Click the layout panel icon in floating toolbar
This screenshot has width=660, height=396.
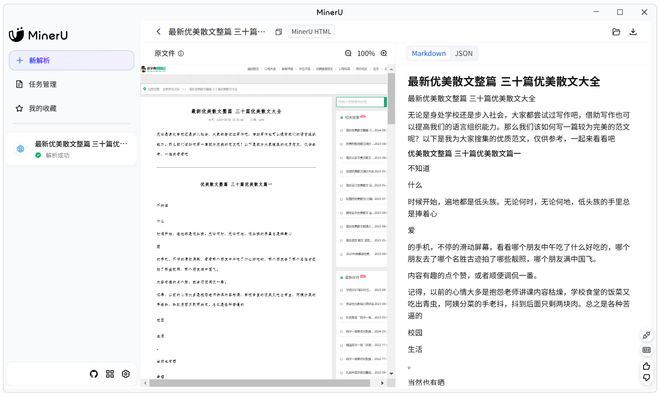click(x=647, y=350)
